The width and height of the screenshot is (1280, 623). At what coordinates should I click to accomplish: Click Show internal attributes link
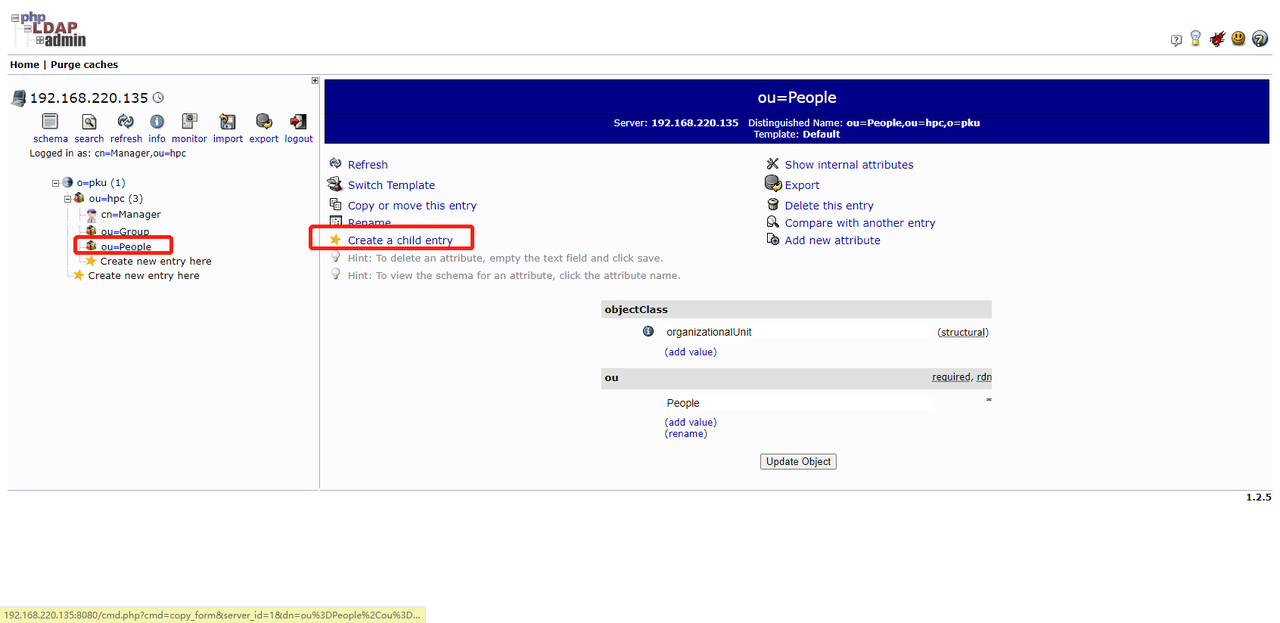click(848, 165)
